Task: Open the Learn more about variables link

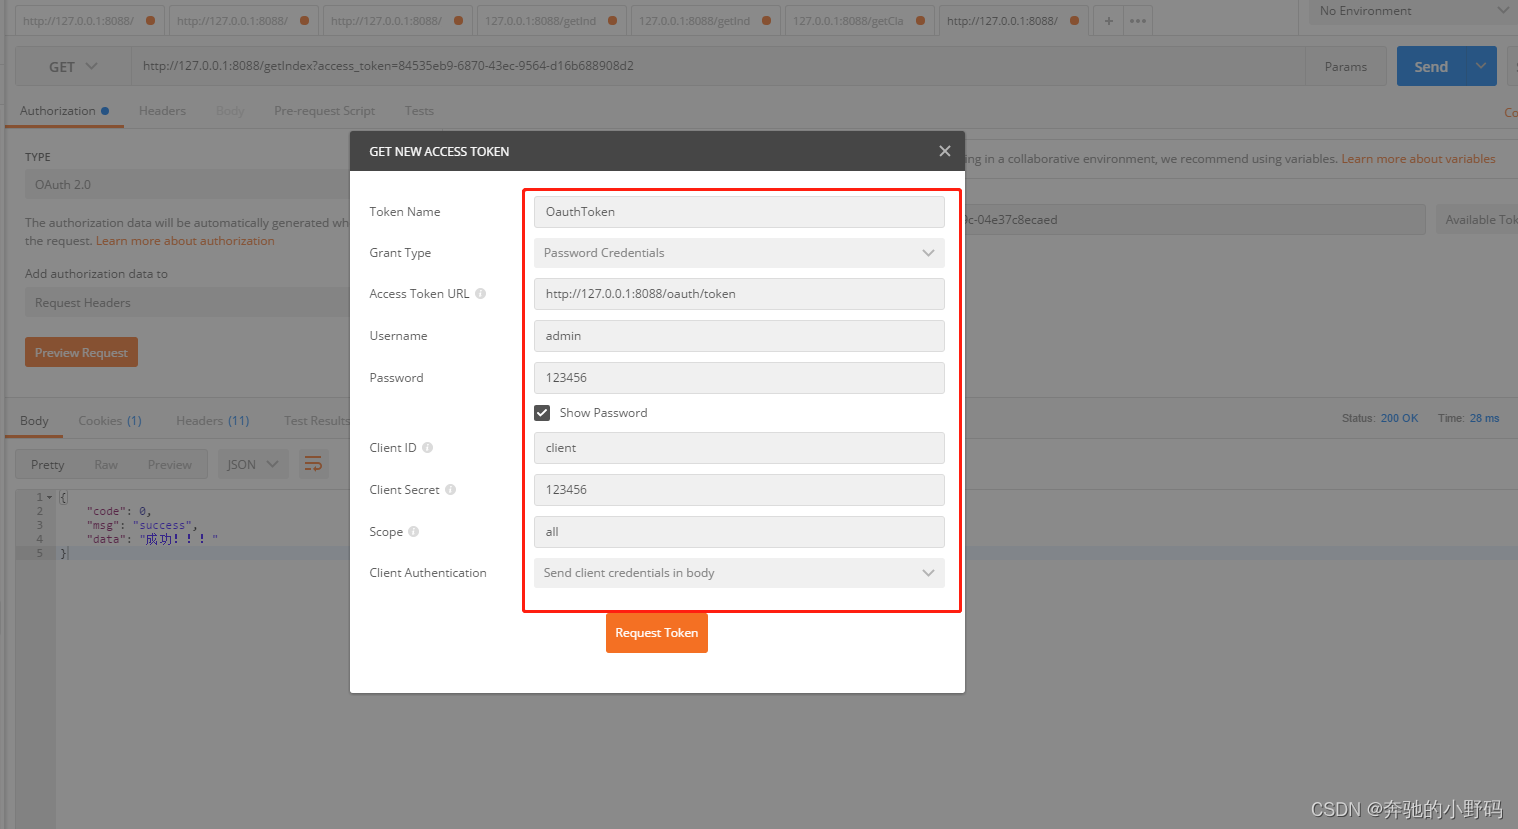Action: coord(1418,158)
